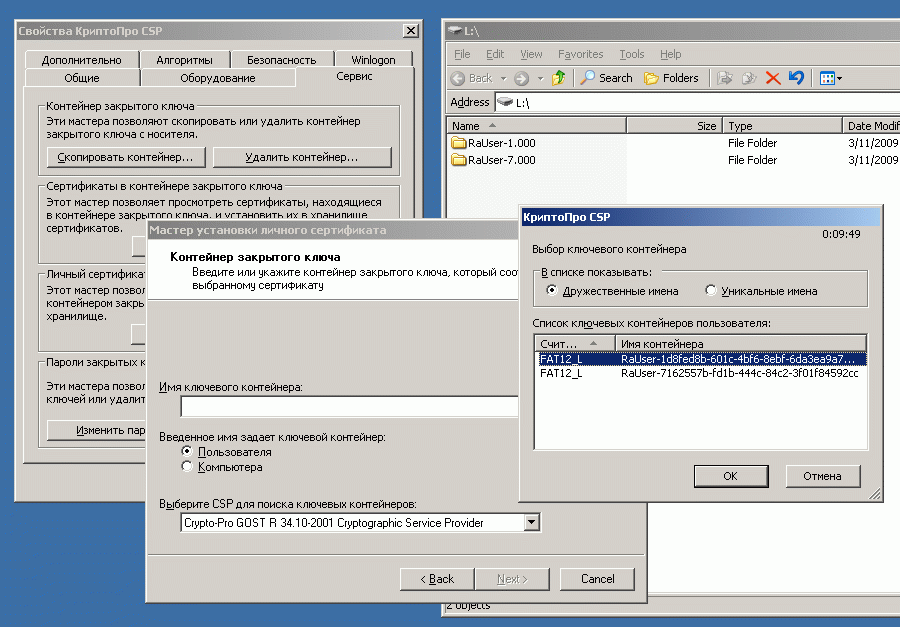Select container RaUser-7162557b row
Viewport: 900px width, 627px height.
[x=700, y=373]
